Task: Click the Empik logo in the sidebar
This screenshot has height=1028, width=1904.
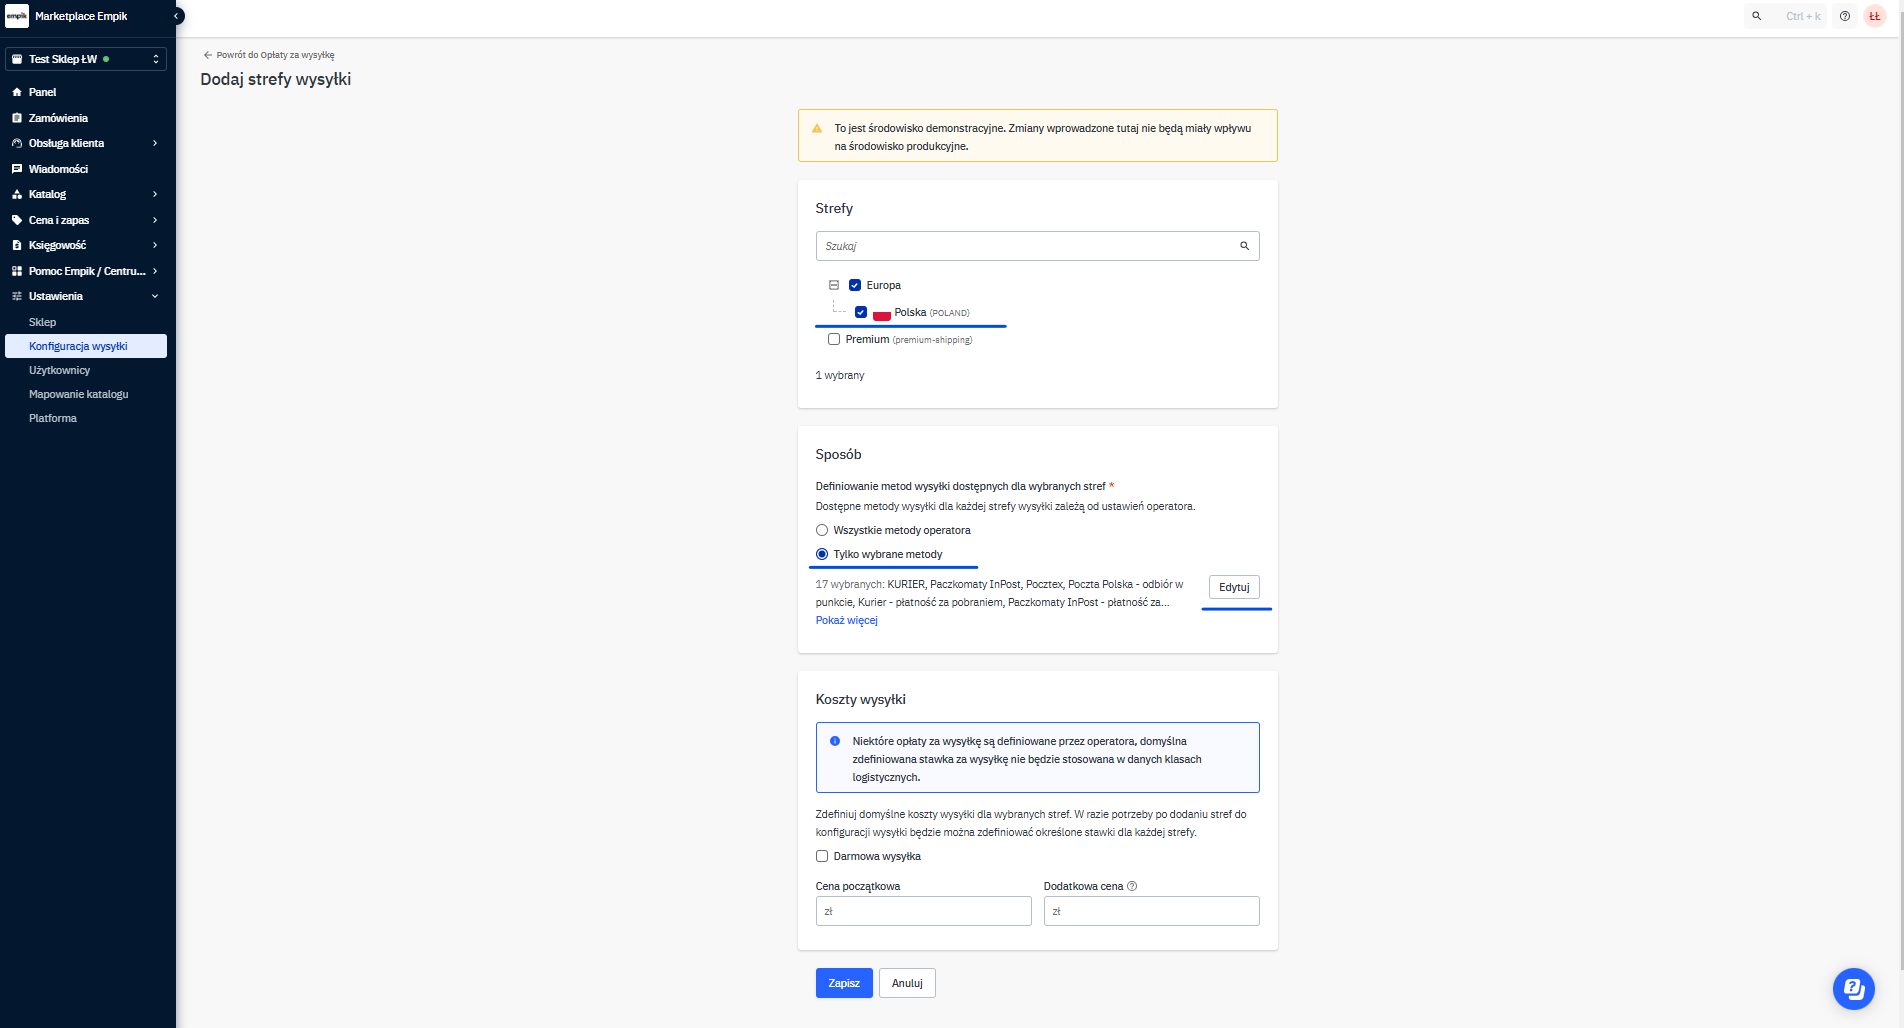Action: click(x=17, y=16)
